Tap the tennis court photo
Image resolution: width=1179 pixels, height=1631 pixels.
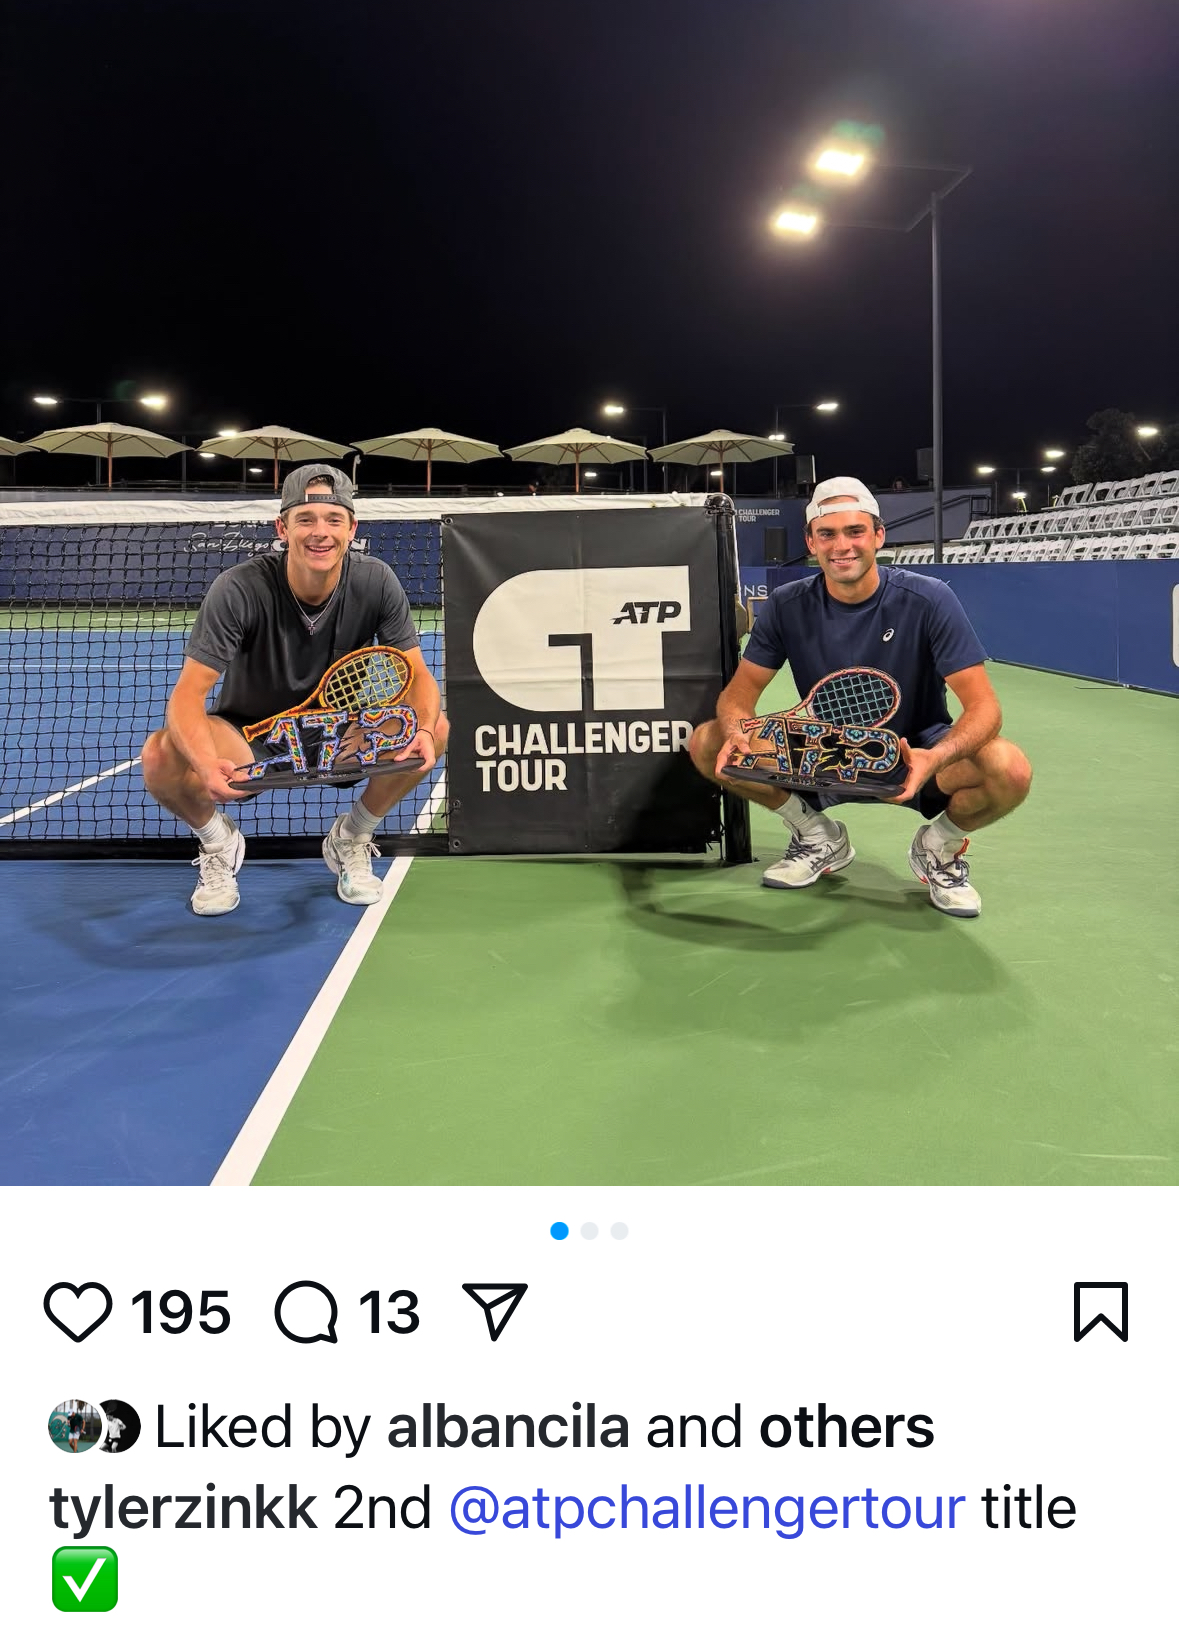click(x=589, y=593)
